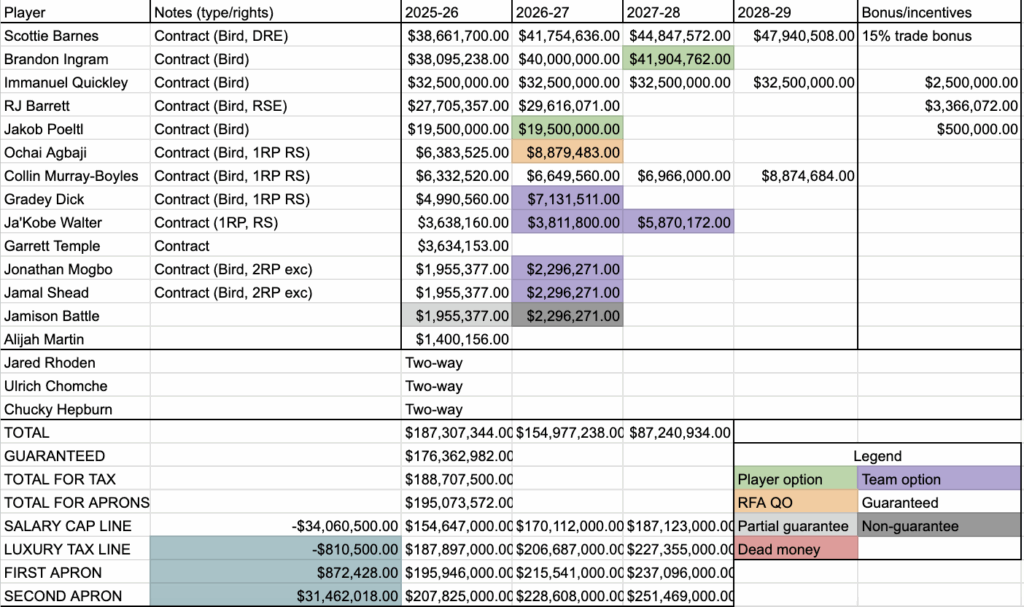Select the Ochai Agbaji name cell
The image size is (1024, 607).
(75, 152)
